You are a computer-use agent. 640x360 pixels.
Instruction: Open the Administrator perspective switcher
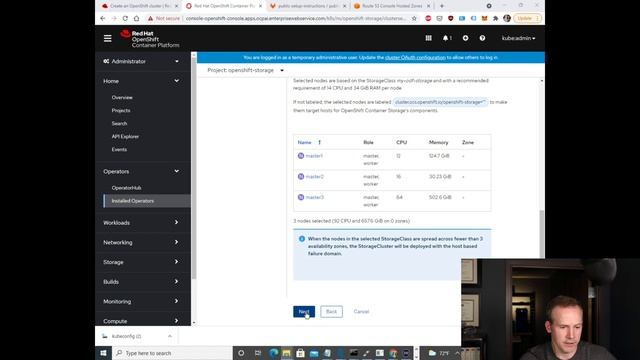(142, 61)
